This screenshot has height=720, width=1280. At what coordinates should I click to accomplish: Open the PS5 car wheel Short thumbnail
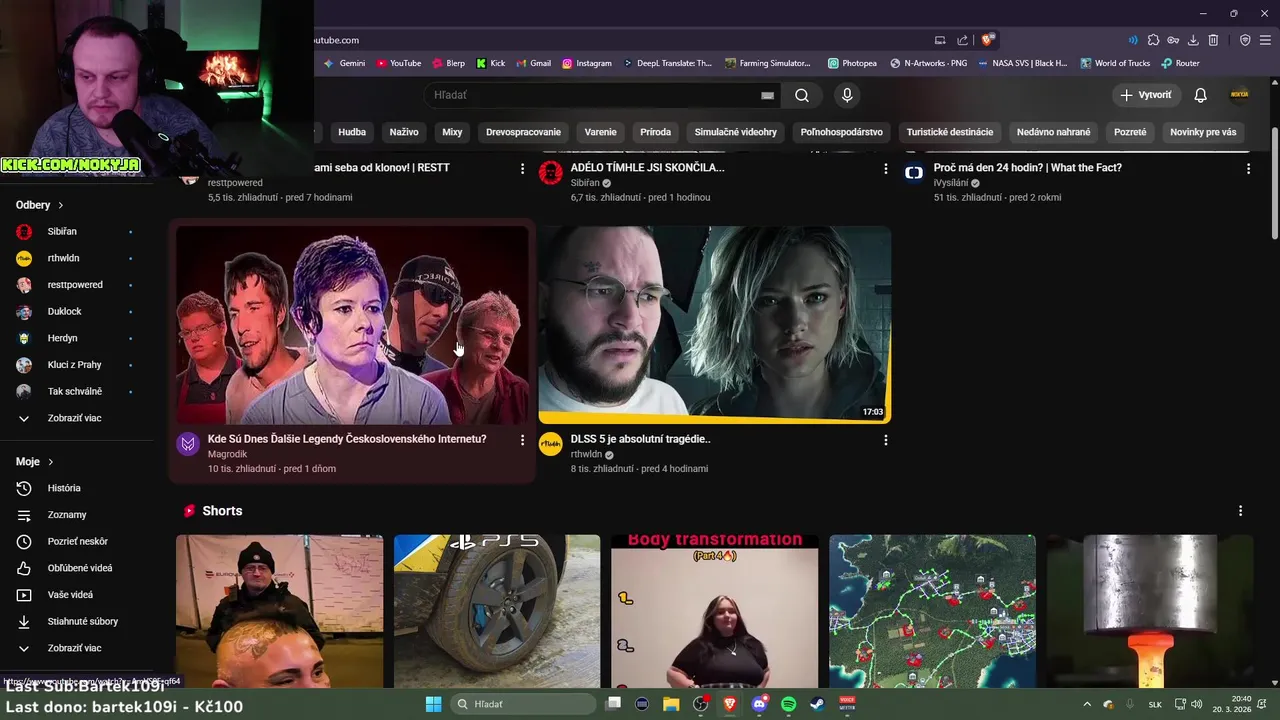click(x=497, y=611)
